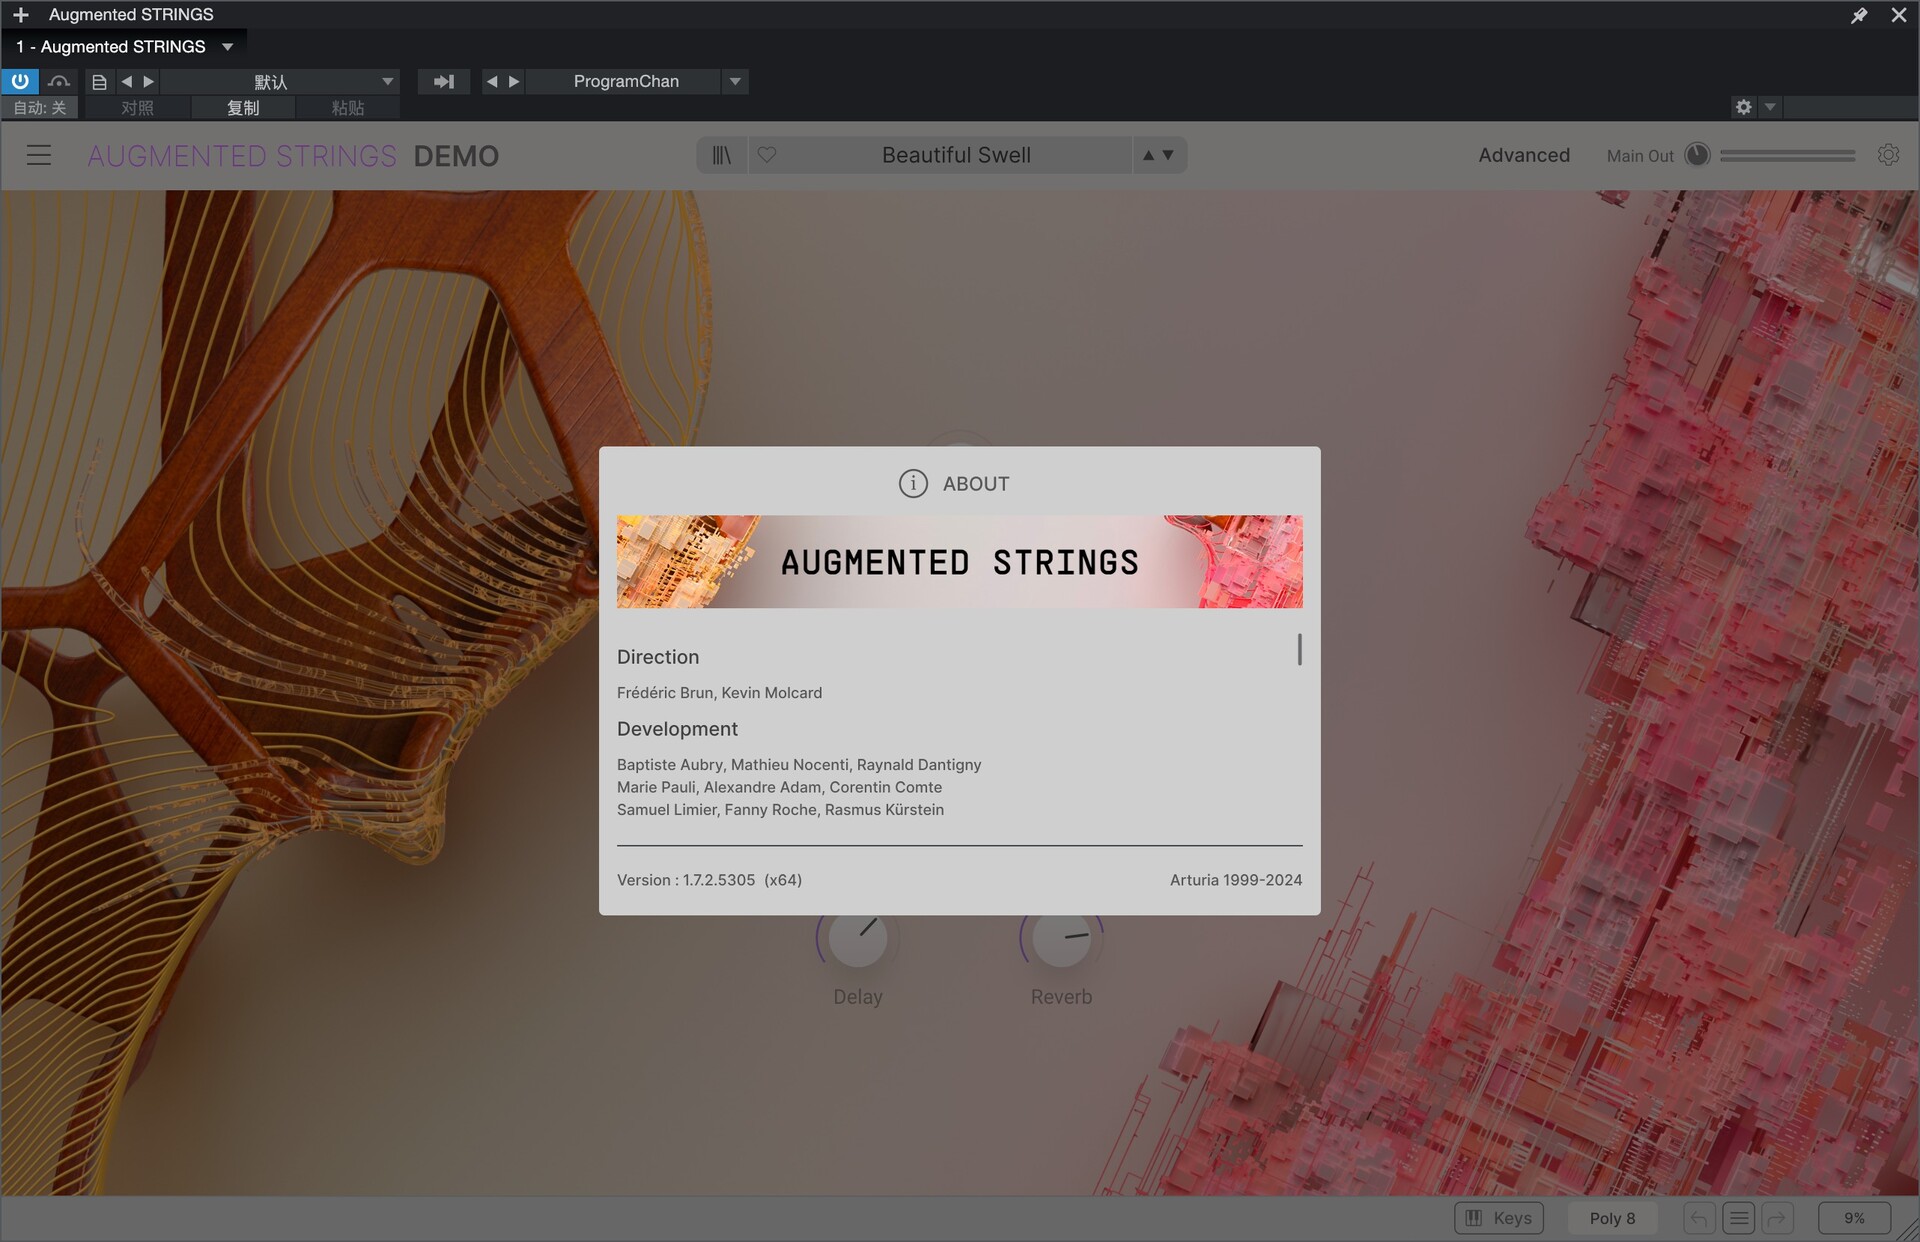Click the ProgramChan field
The height and width of the screenshot is (1242, 1920).
point(625,81)
